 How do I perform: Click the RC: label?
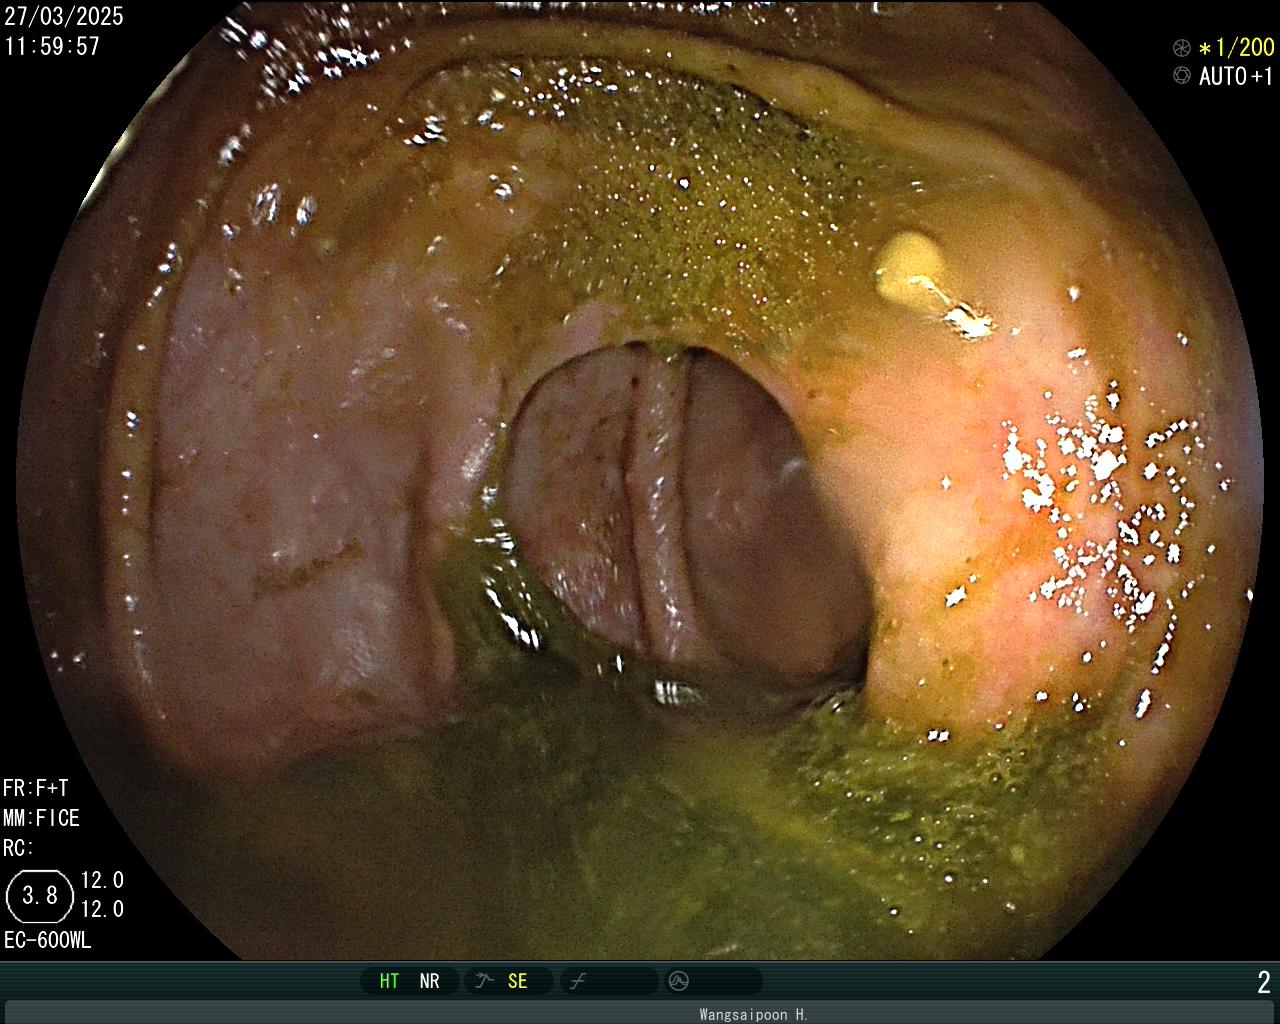pyautogui.click(x=18, y=848)
